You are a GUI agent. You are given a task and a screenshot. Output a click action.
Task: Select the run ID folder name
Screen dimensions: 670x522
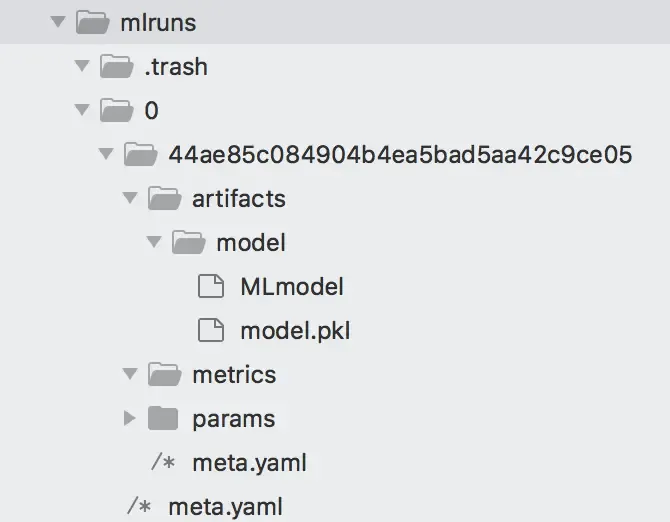(400, 154)
